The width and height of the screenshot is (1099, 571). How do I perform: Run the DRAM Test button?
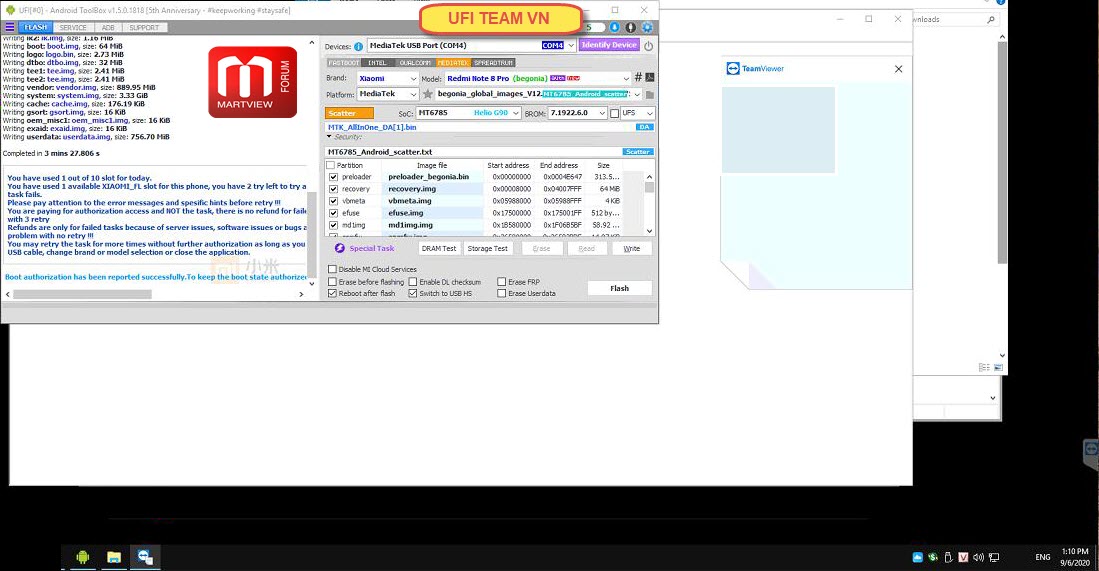tap(439, 249)
